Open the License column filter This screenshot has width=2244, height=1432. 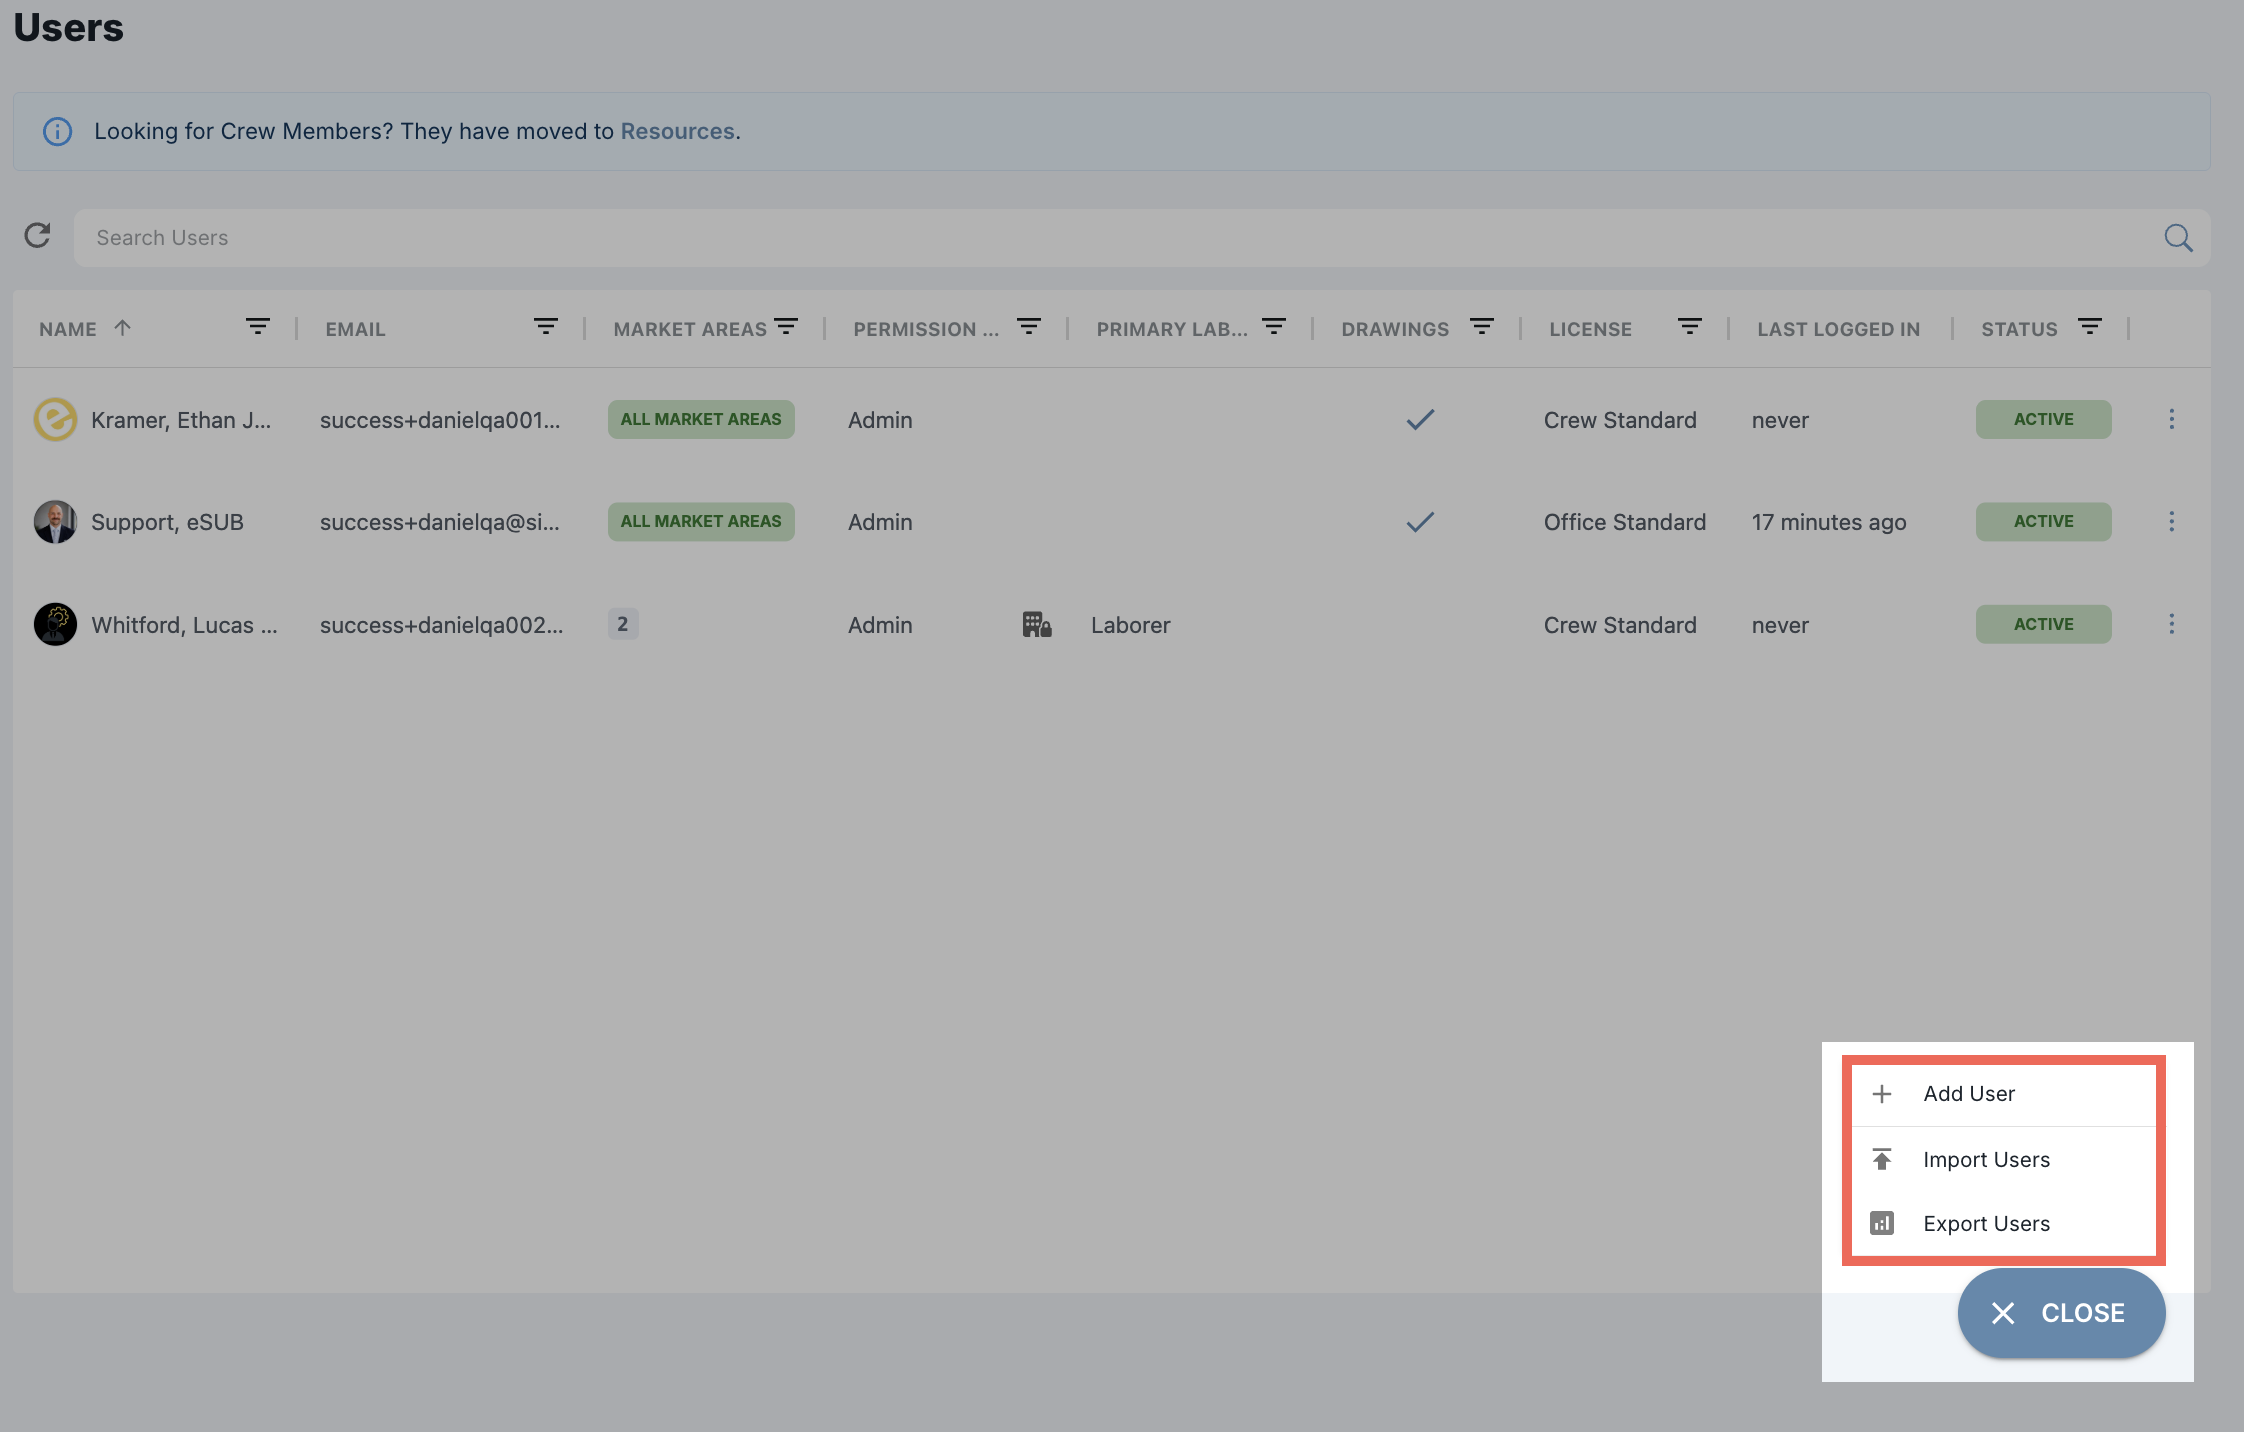pyautogui.click(x=1689, y=327)
